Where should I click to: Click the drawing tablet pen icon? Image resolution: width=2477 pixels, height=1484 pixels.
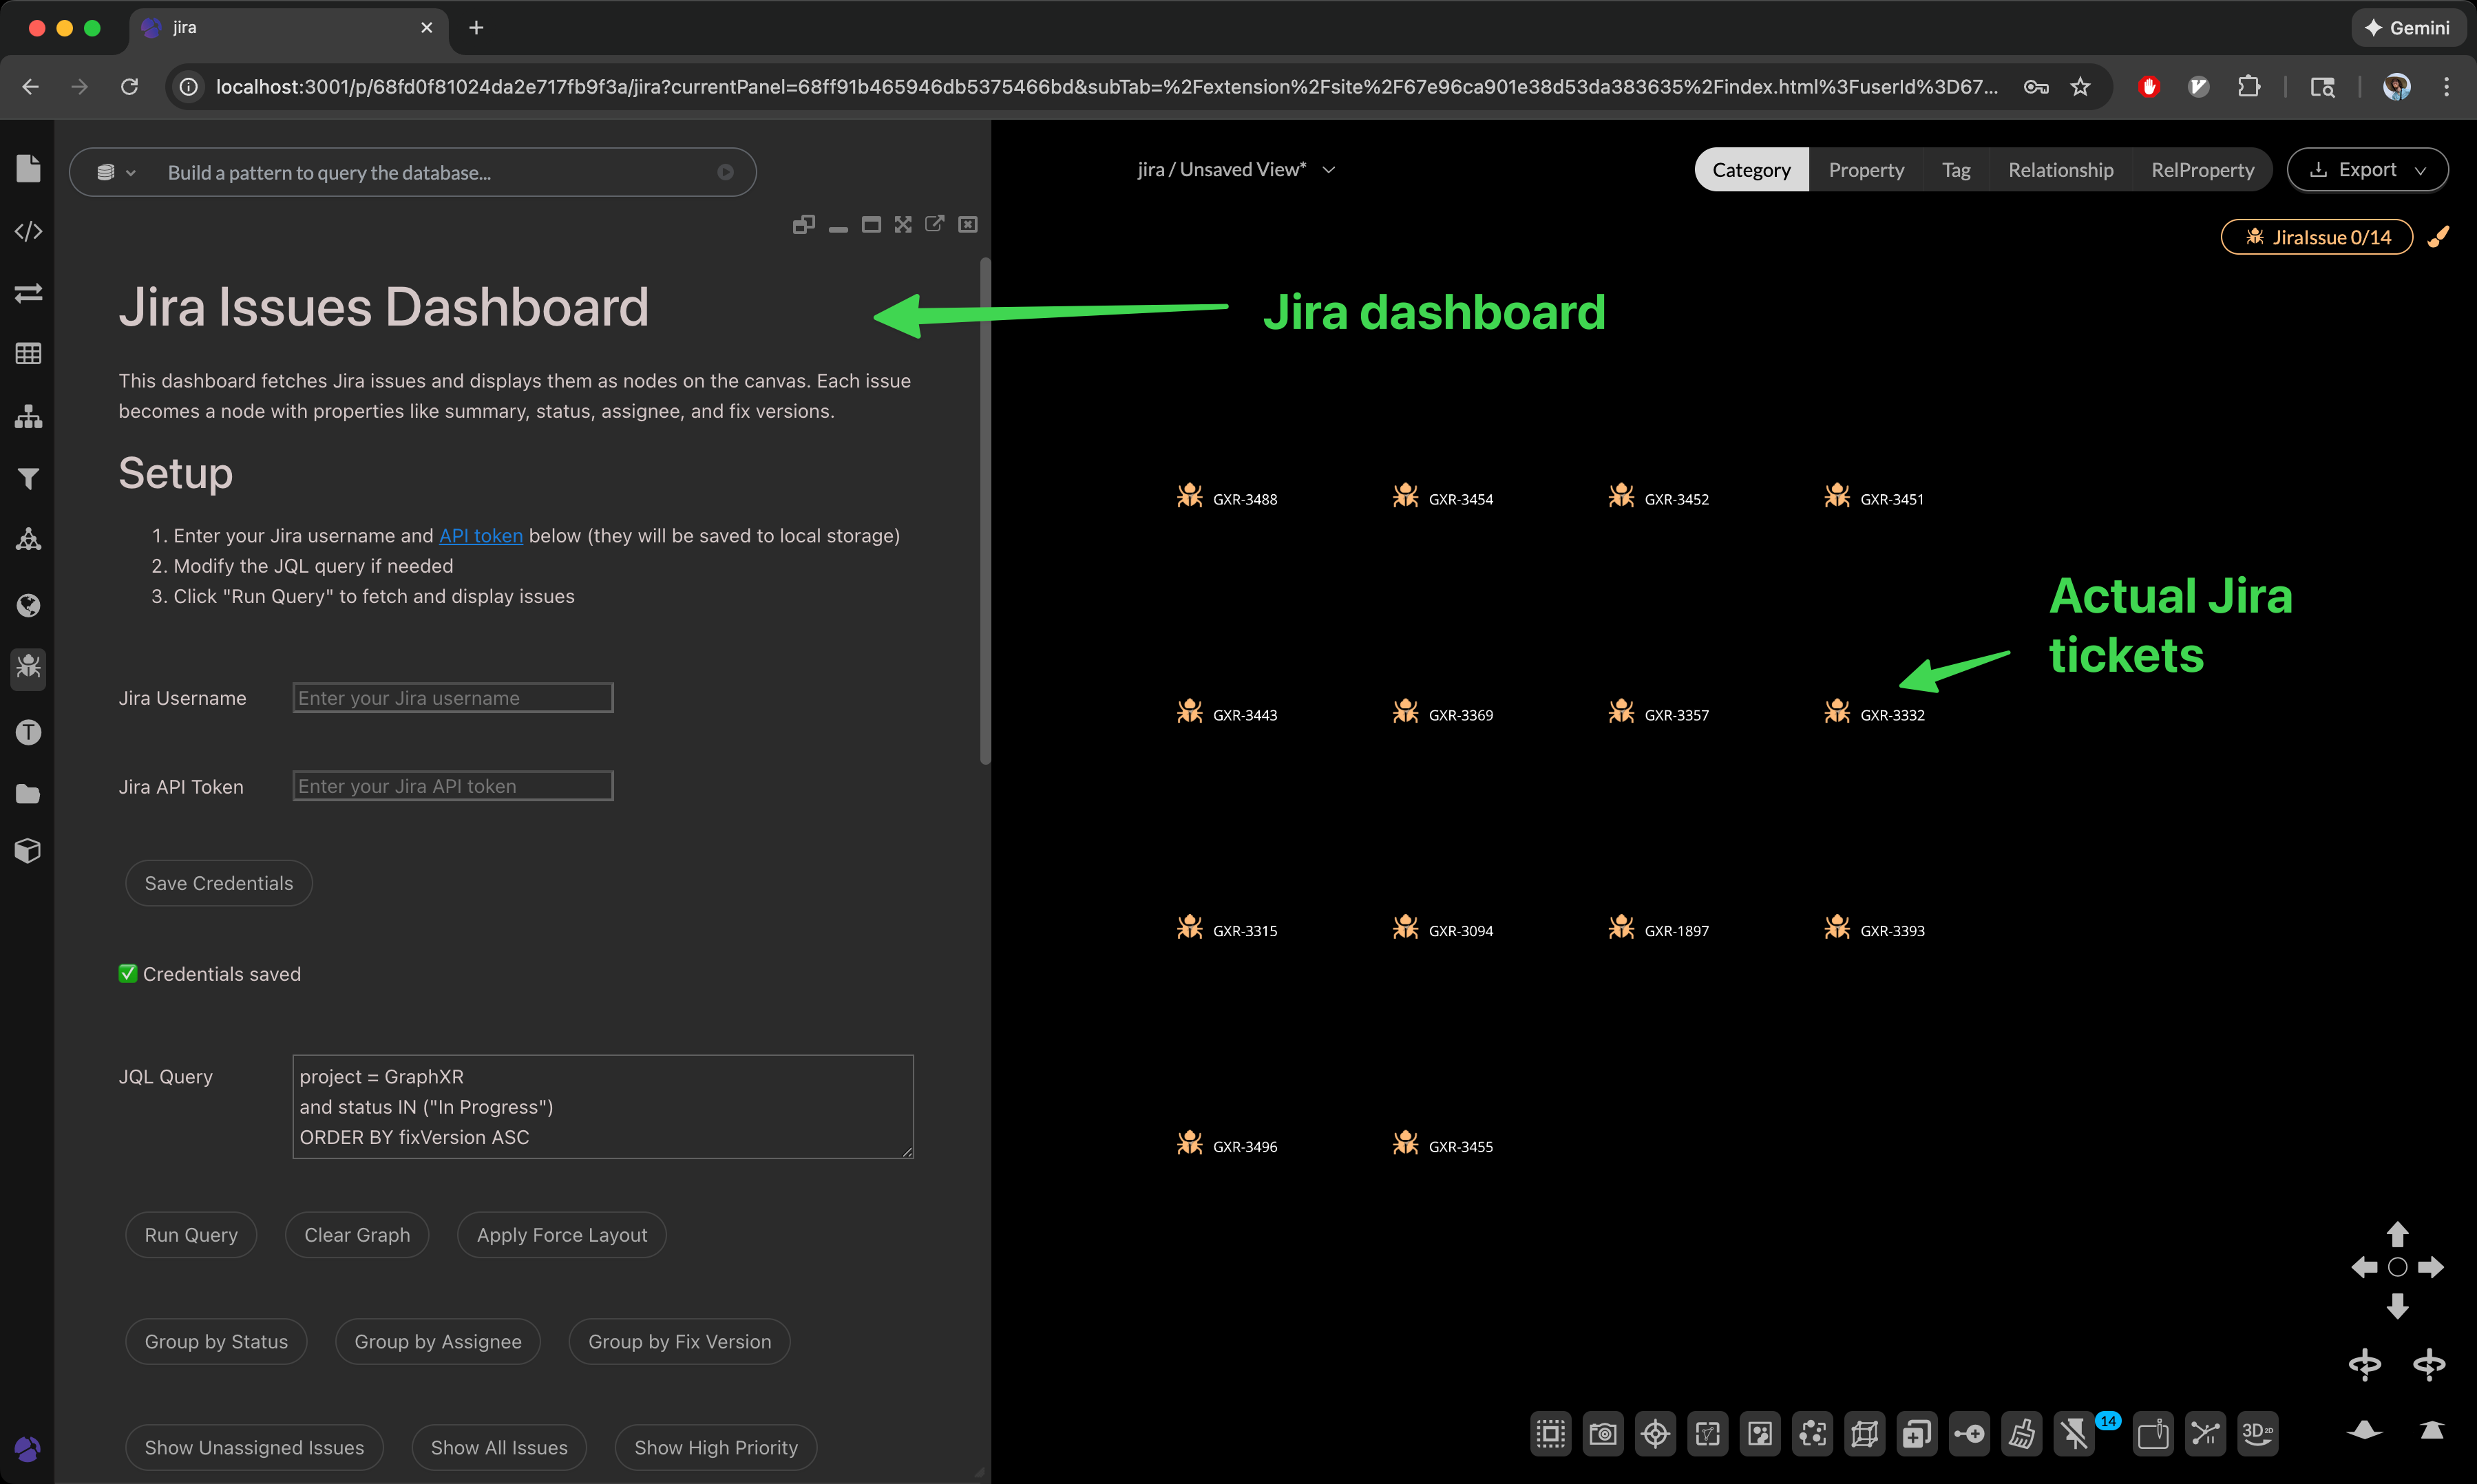2152,1434
